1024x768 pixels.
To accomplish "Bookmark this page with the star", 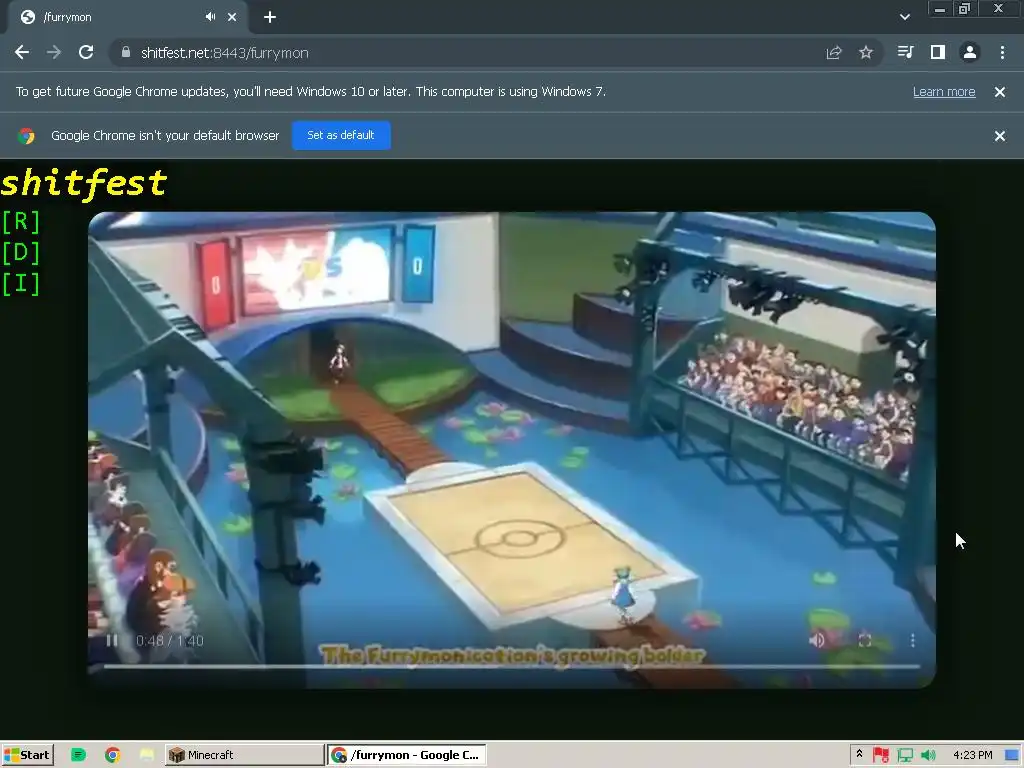I will tap(866, 53).
